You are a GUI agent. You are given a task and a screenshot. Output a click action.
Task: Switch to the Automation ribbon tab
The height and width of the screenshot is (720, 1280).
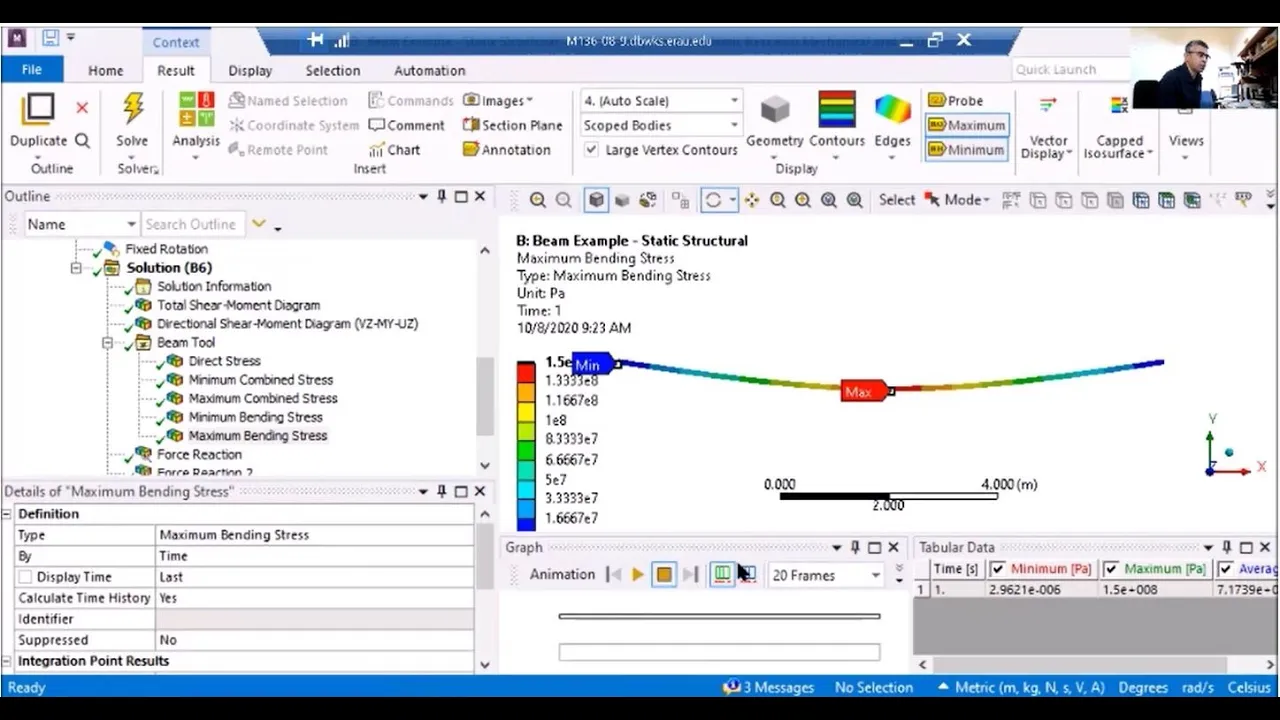coord(430,71)
